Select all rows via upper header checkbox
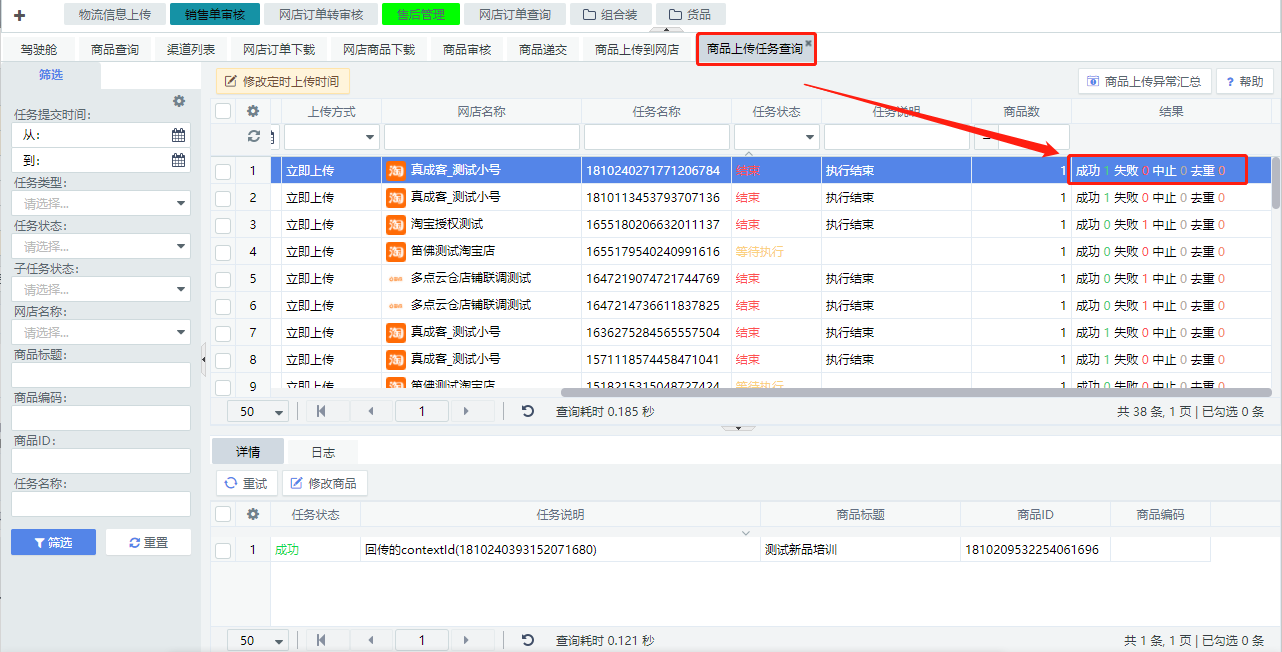 click(223, 112)
